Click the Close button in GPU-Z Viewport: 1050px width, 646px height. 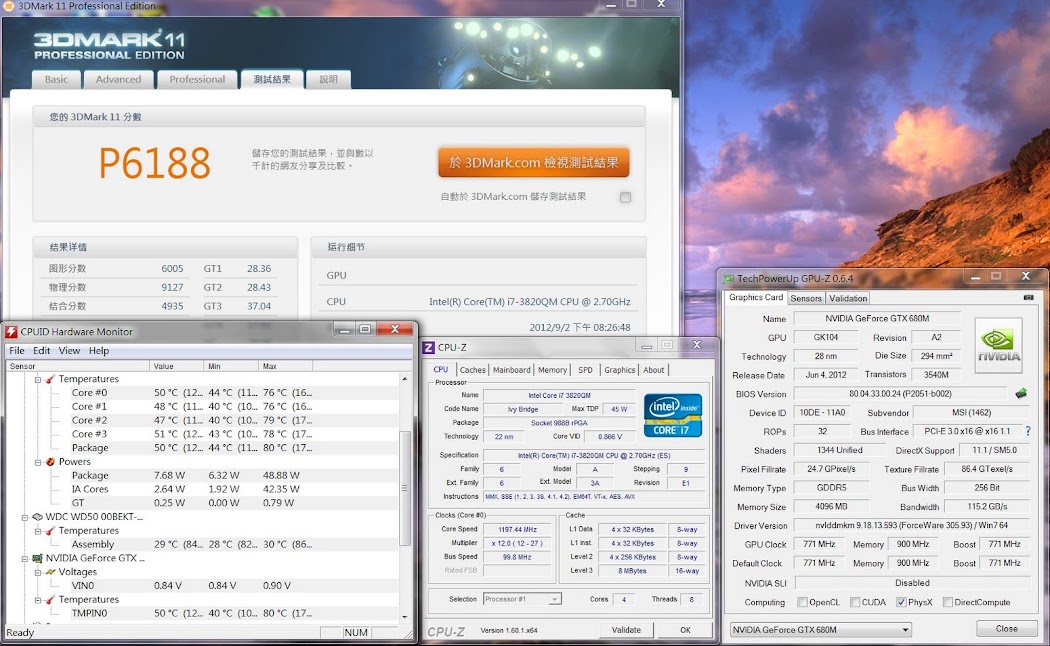(1006, 629)
